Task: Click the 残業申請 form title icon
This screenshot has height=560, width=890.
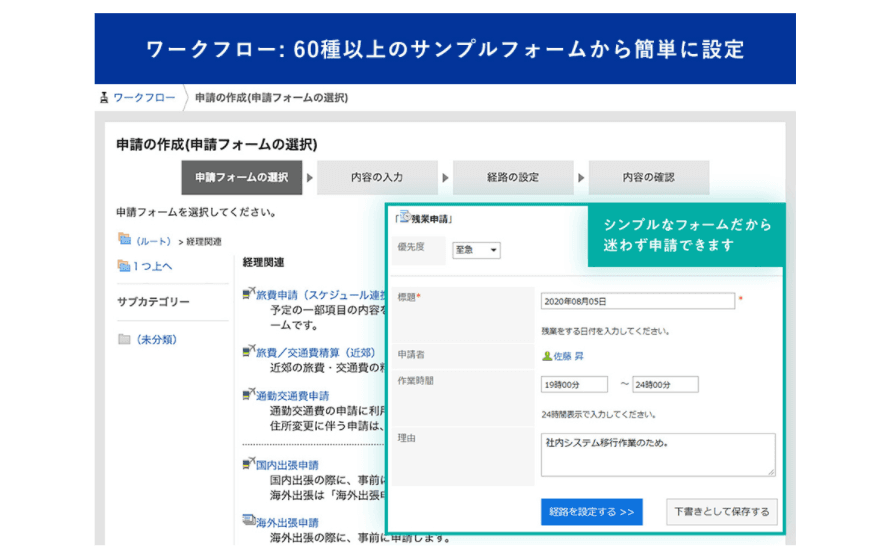Action: [405, 216]
